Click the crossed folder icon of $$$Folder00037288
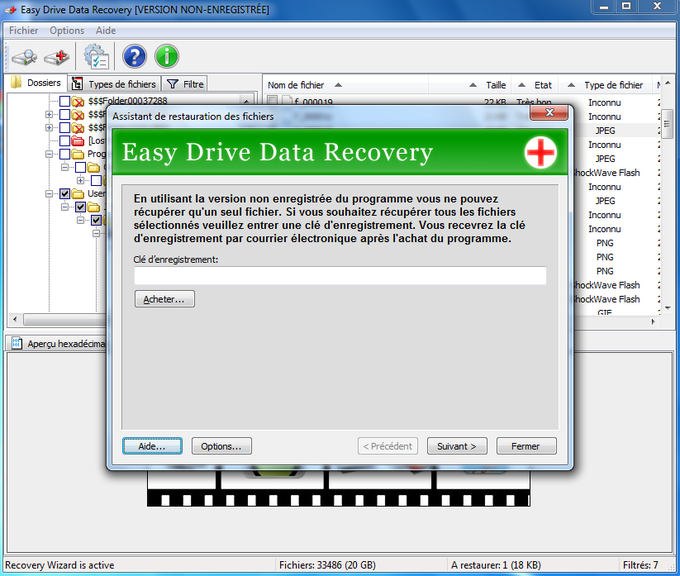The height and width of the screenshot is (576, 680). (x=78, y=101)
